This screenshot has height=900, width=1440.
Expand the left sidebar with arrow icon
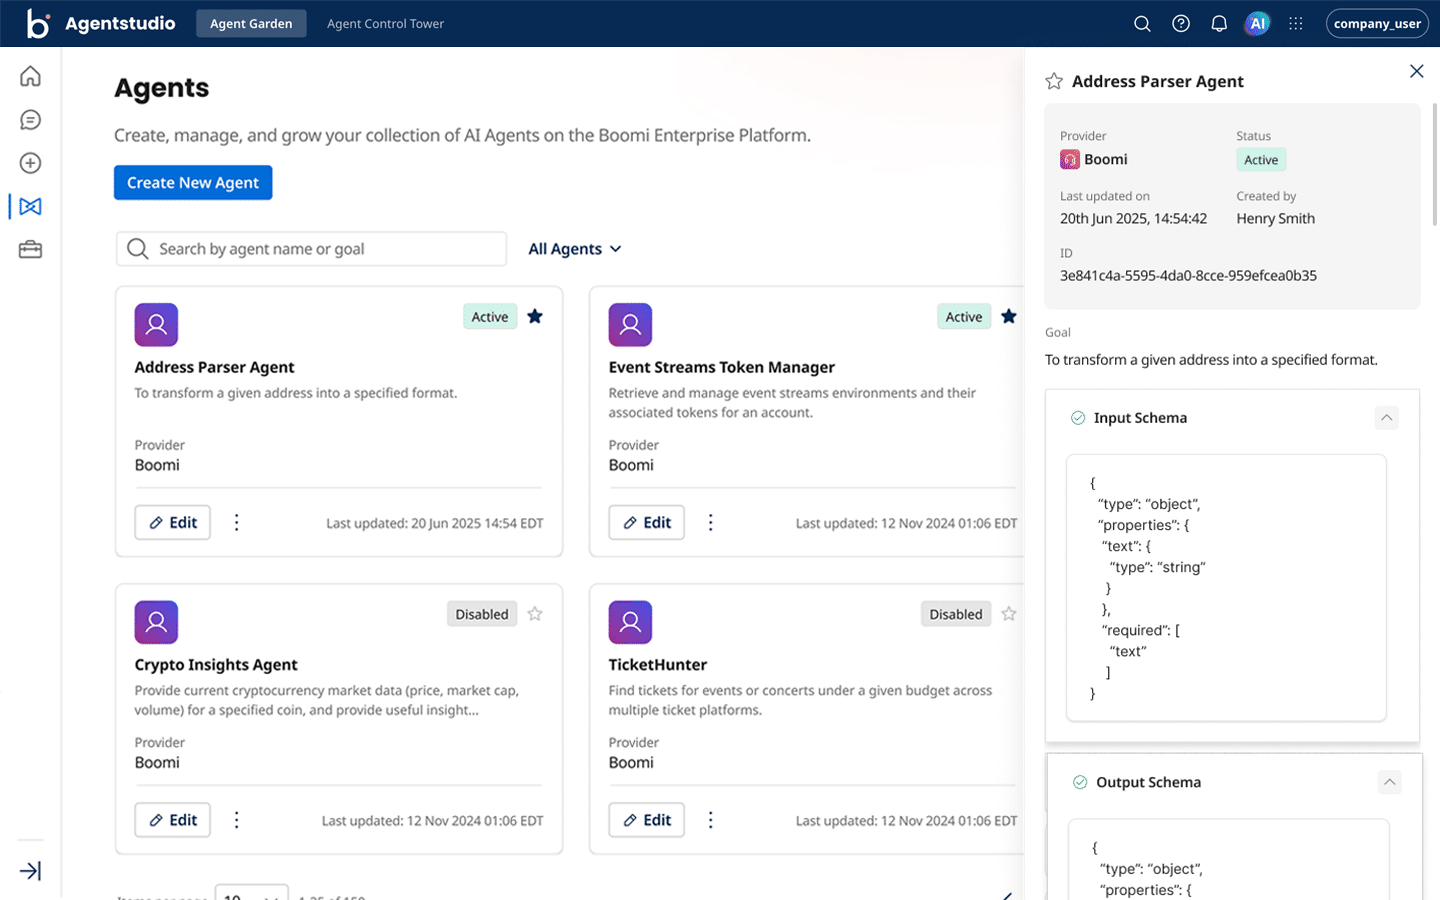click(x=31, y=871)
